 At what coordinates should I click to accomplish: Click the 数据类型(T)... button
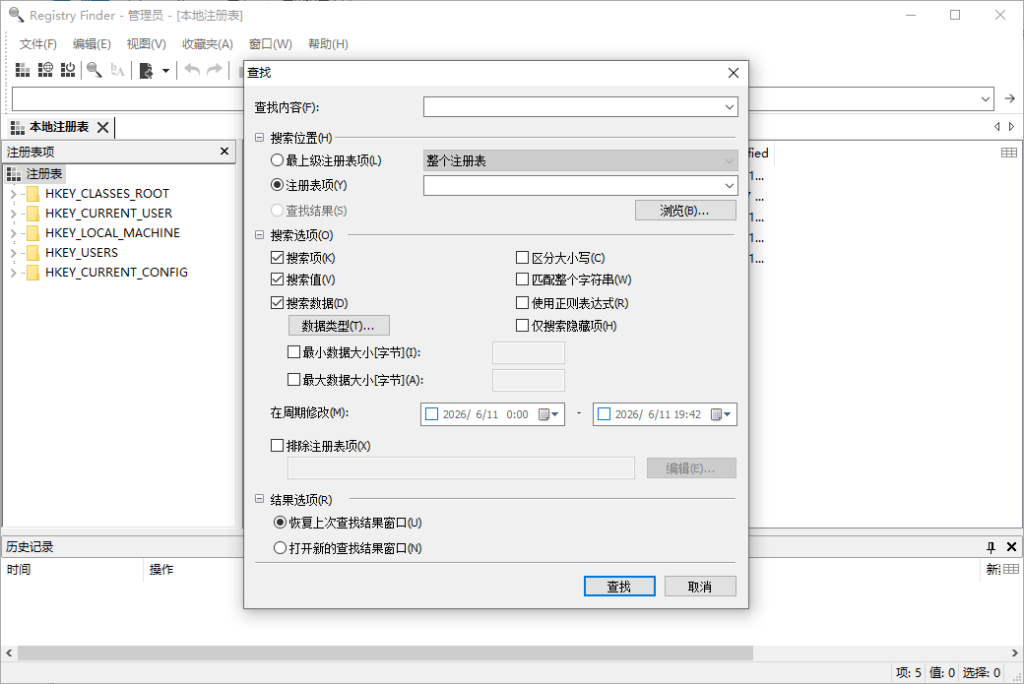point(339,325)
